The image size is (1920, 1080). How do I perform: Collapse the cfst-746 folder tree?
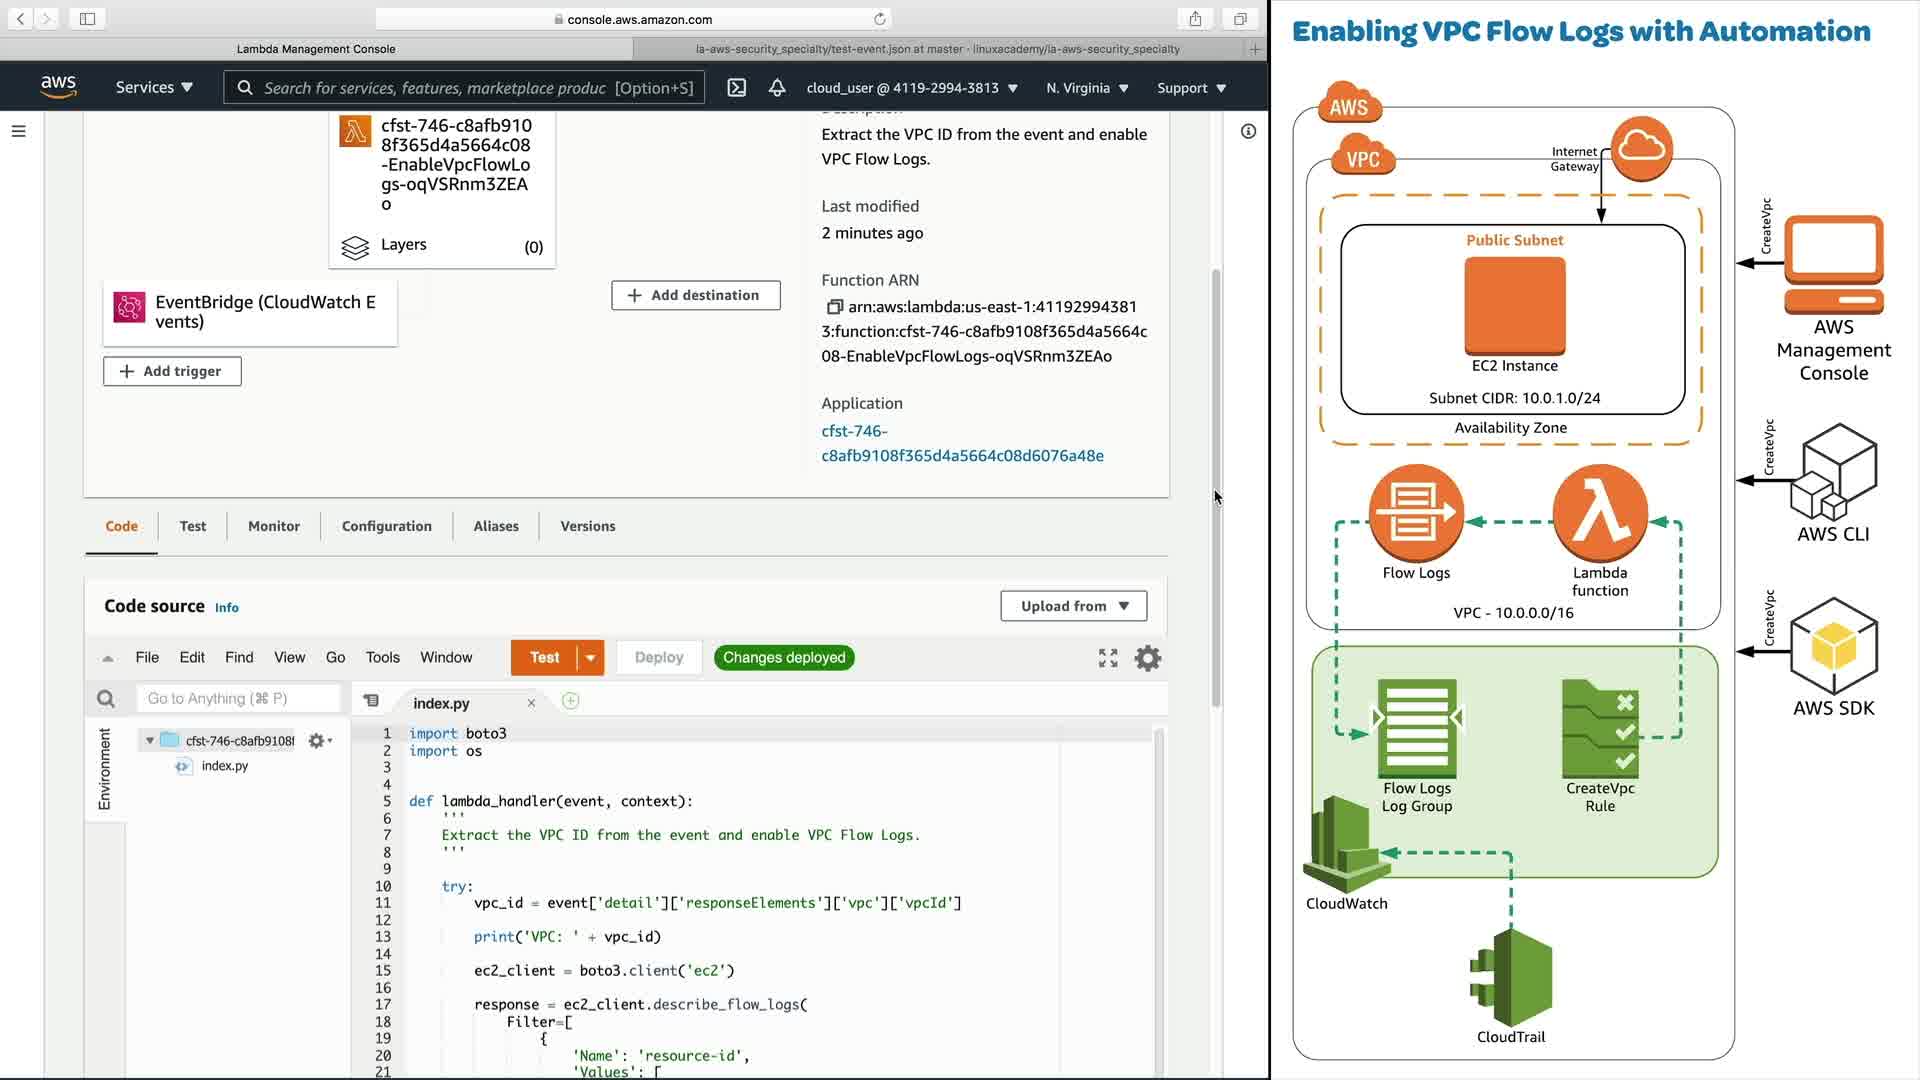coord(150,741)
